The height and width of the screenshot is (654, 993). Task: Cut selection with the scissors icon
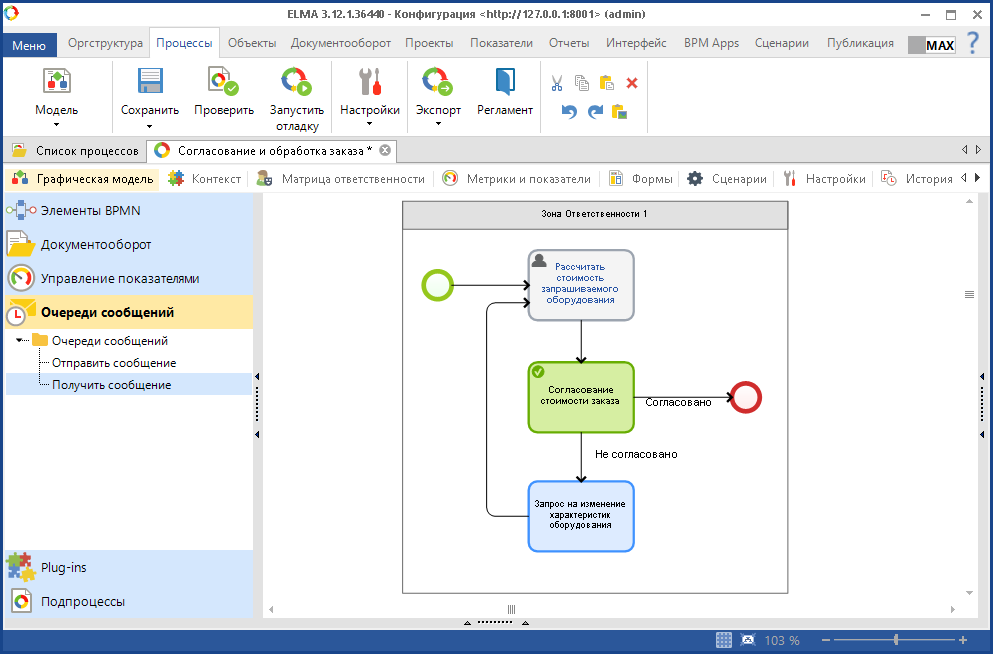[557, 83]
